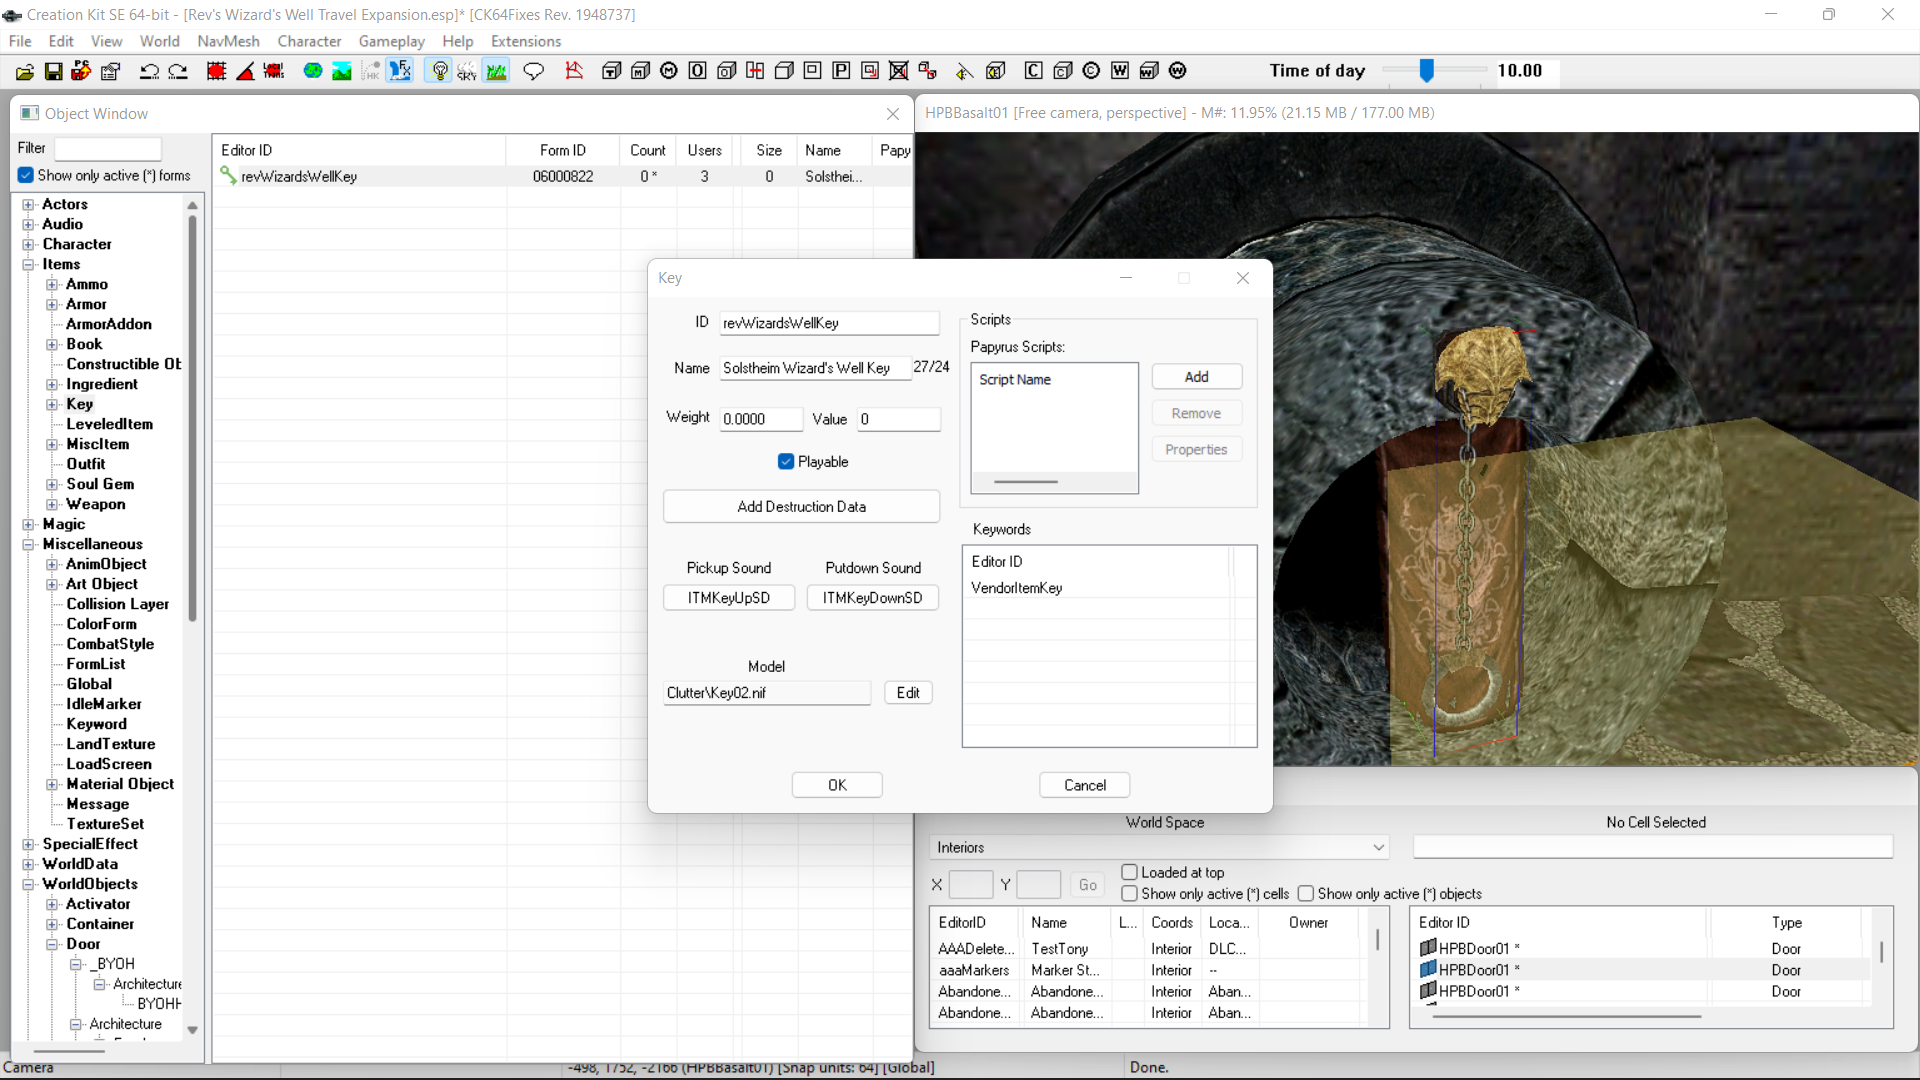Screen dimensions: 1920x1080
Task: Toggle the grass toolbar icon
Action: [497, 71]
